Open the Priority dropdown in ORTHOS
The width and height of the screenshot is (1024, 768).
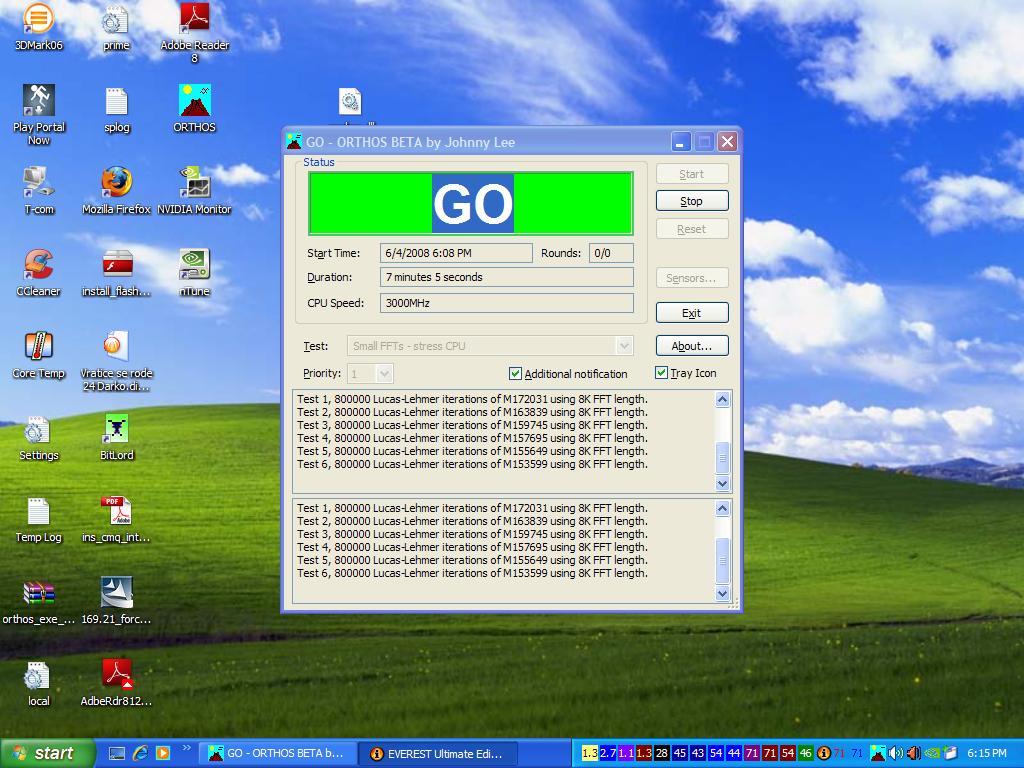(x=370, y=374)
